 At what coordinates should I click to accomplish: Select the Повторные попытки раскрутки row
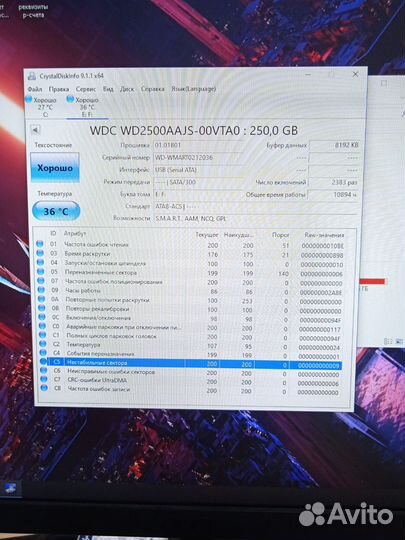(x=190, y=301)
